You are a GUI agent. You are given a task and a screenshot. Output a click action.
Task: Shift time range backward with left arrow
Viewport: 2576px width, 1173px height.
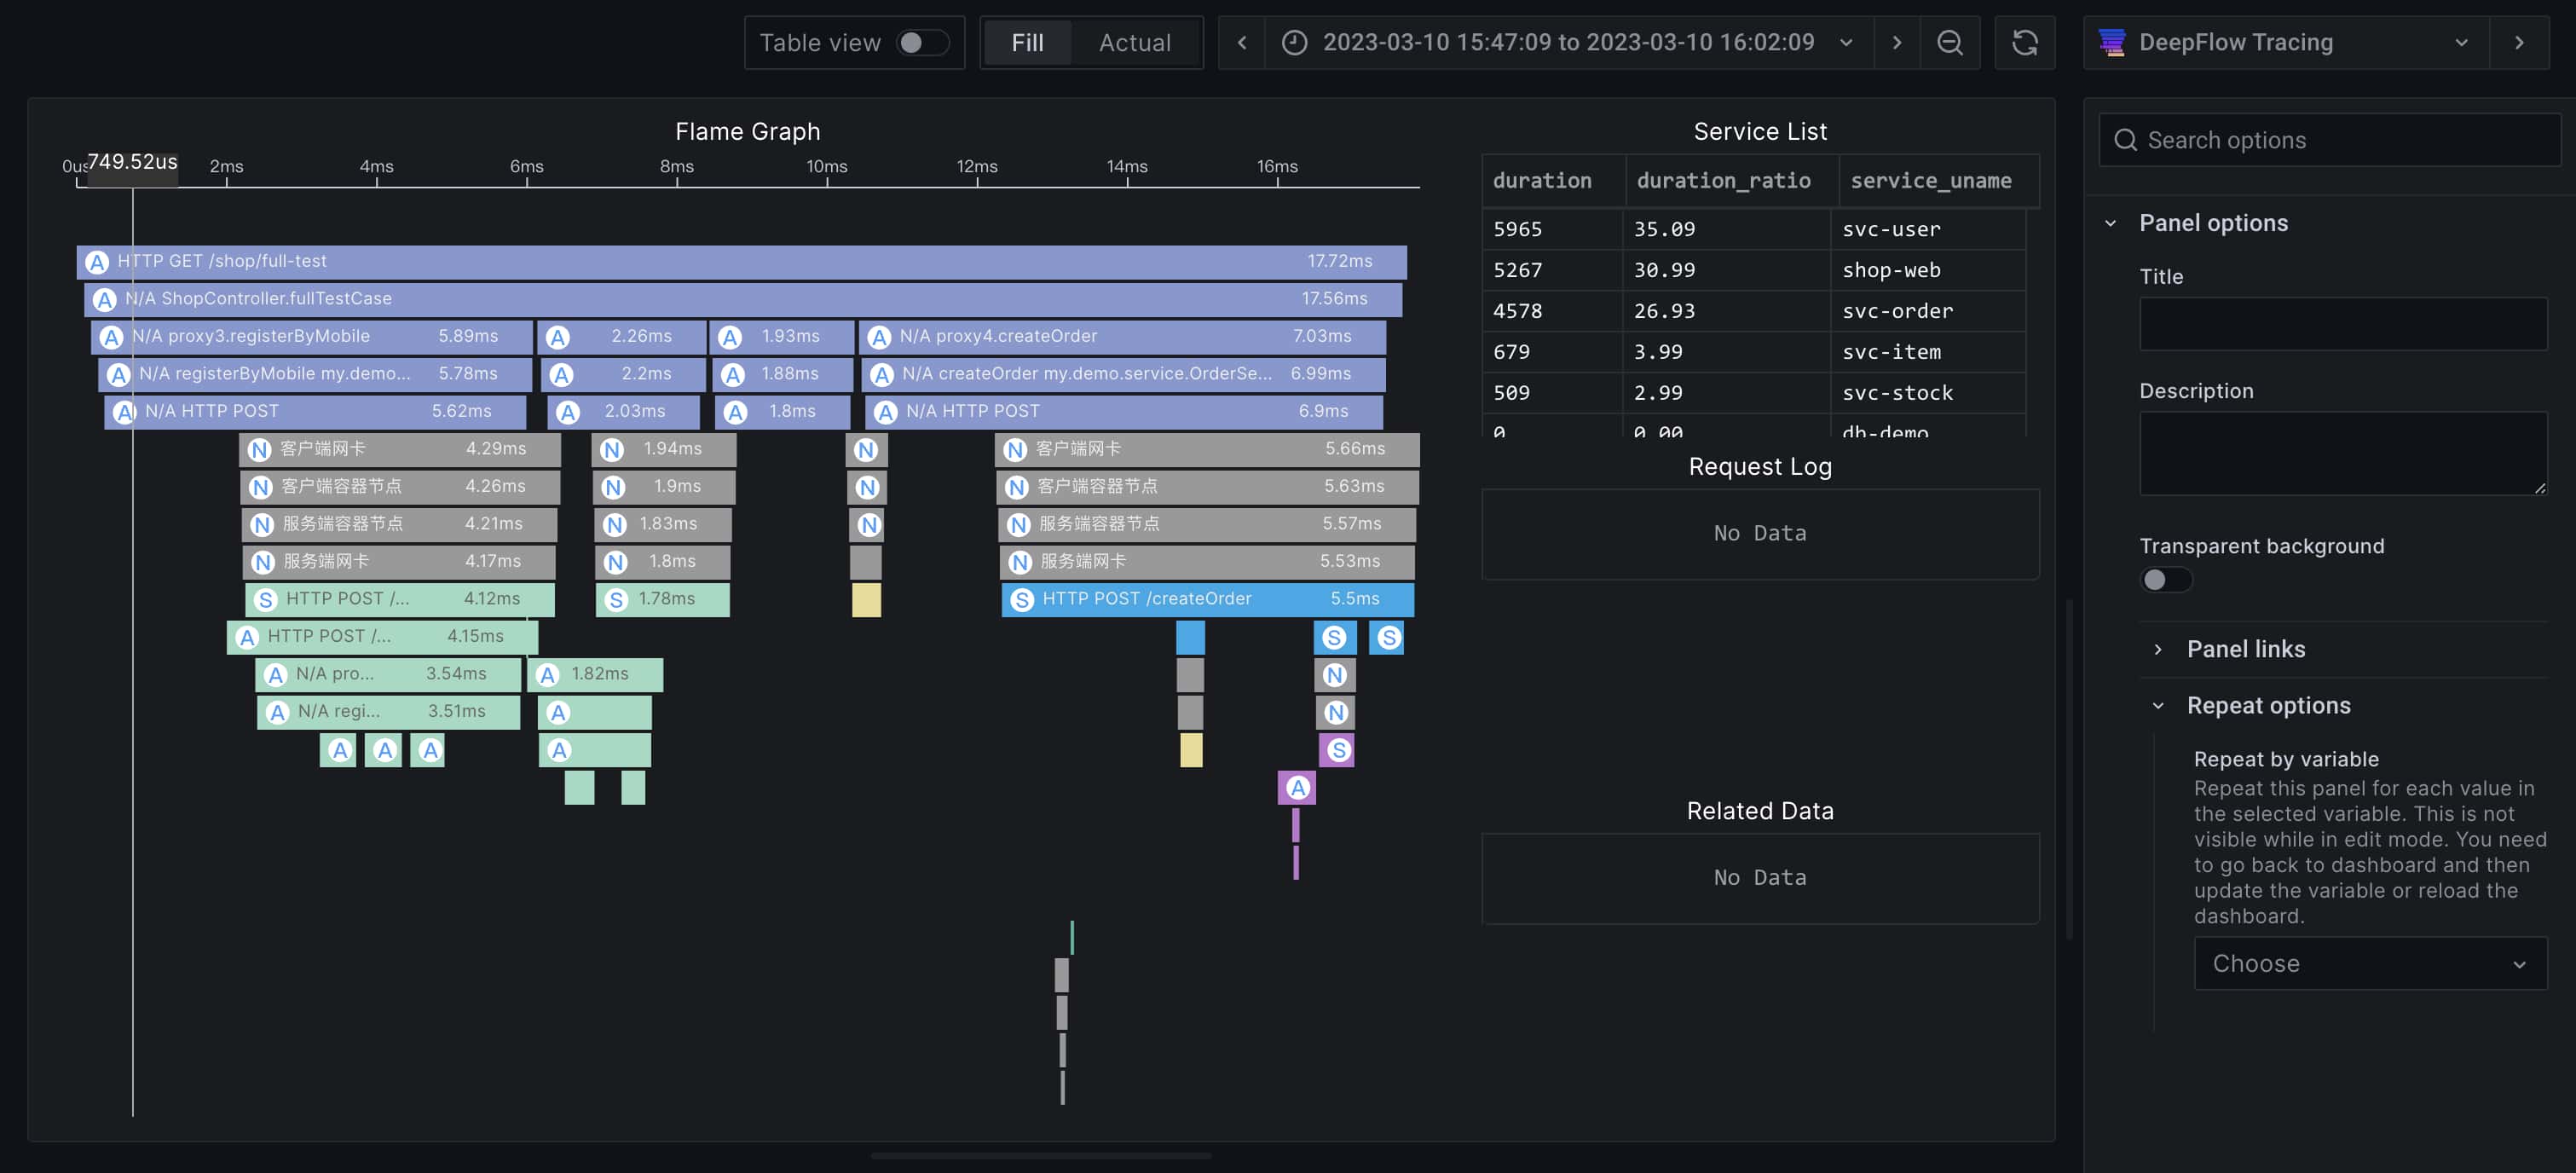[x=1242, y=42]
